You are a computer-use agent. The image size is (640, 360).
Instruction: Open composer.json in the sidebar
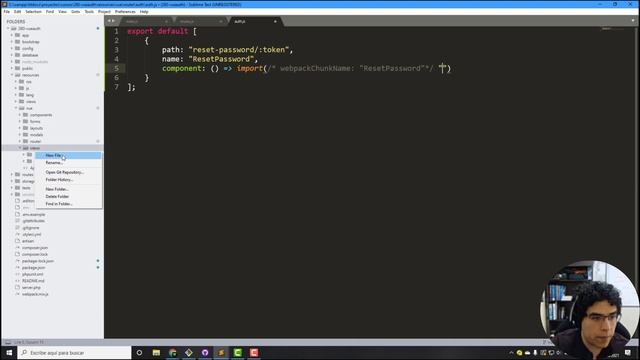(x=35, y=247)
